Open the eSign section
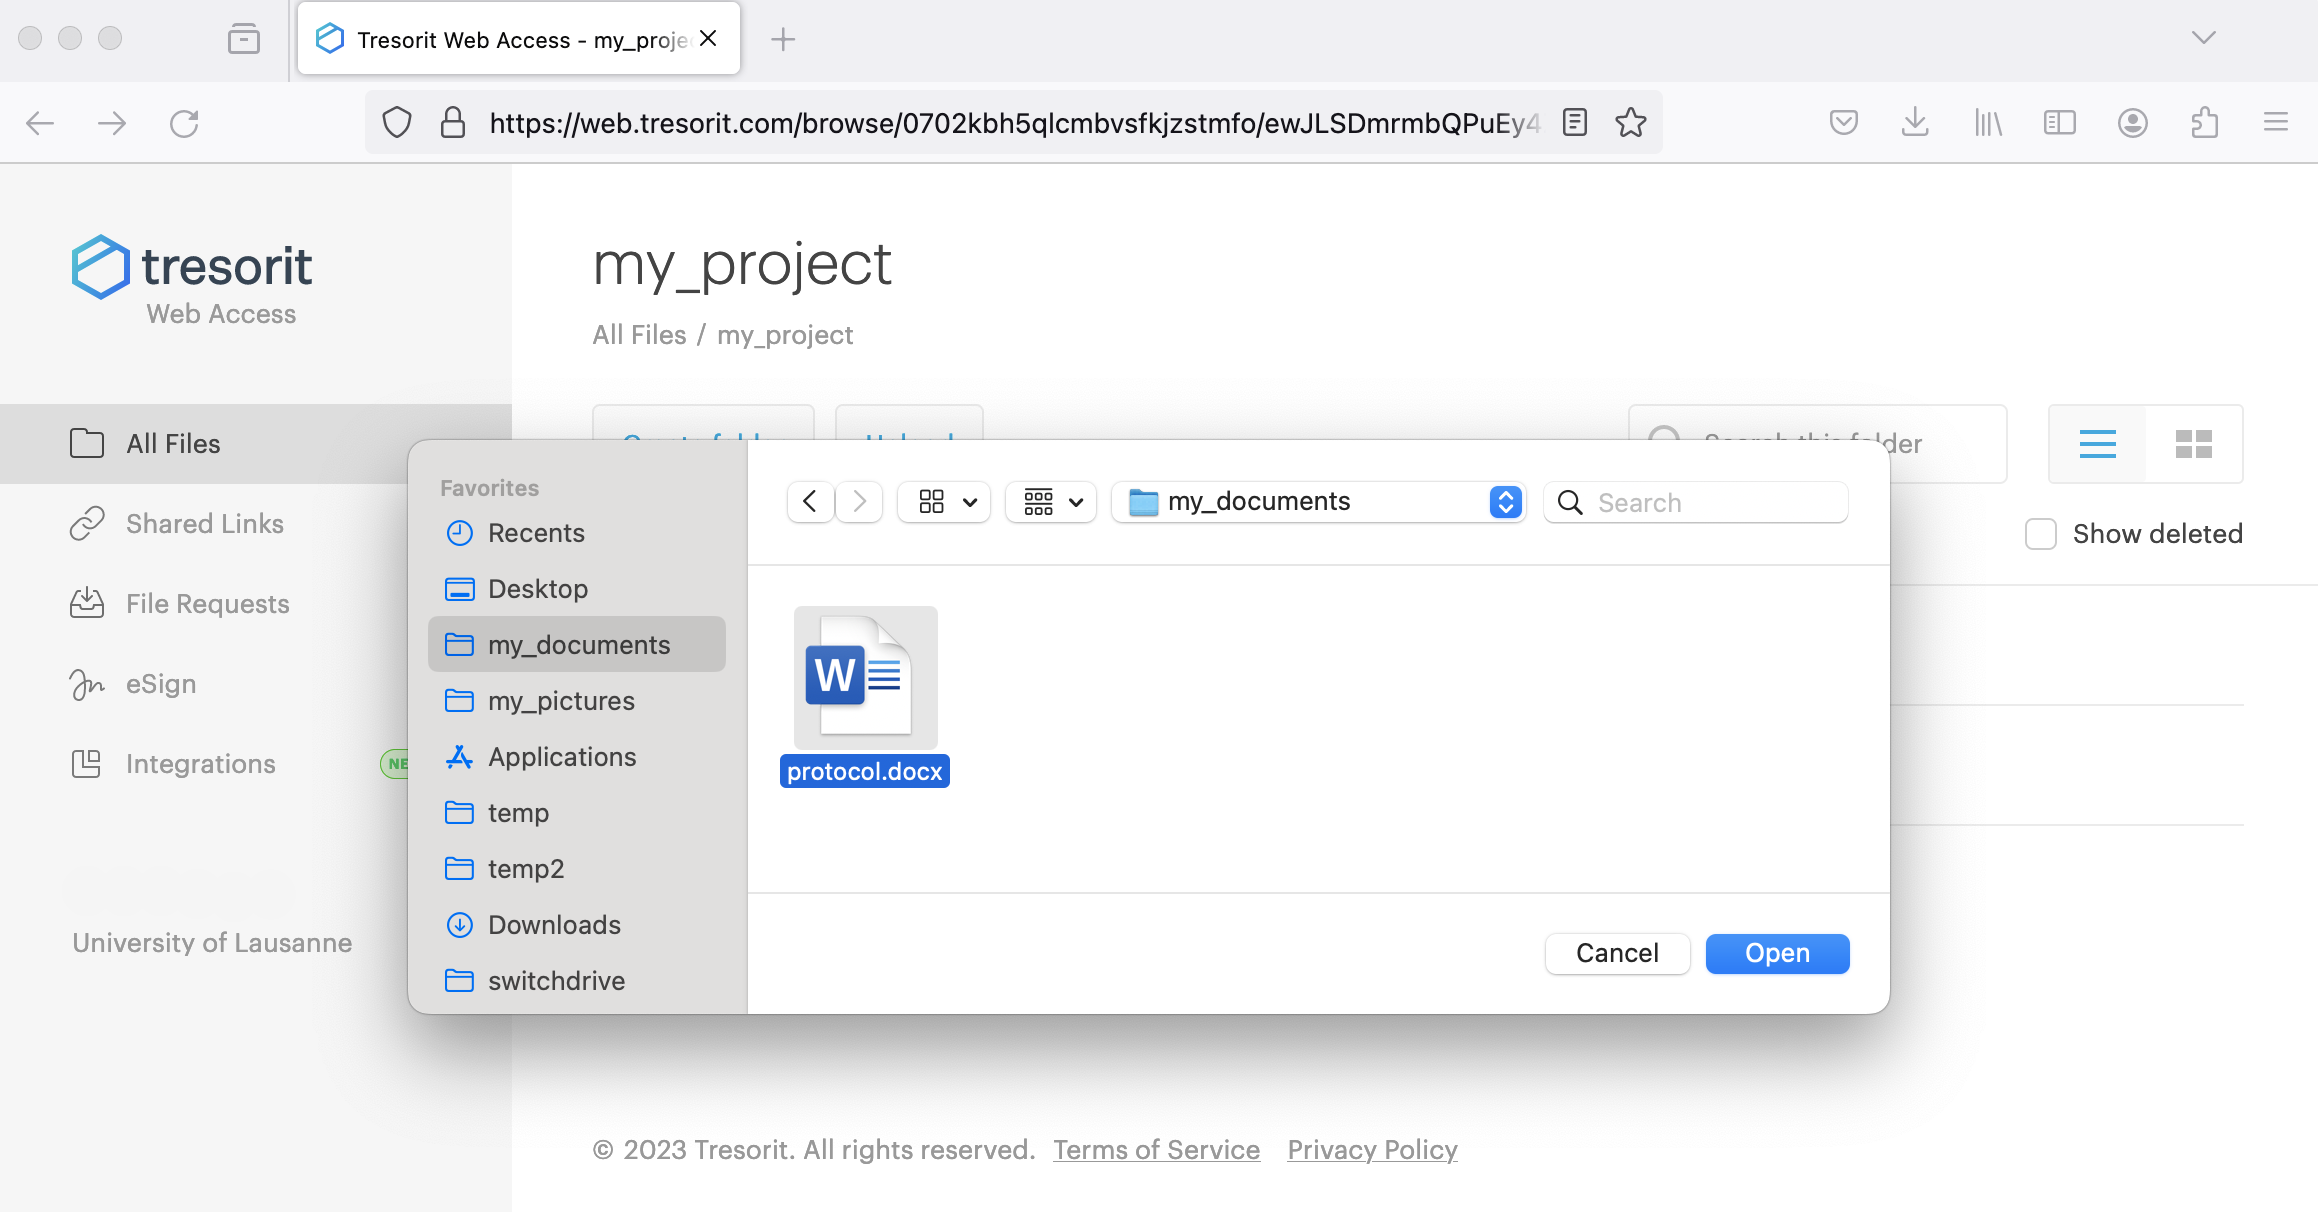The height and width of the screenshot is (1212, 2318). 160,684
